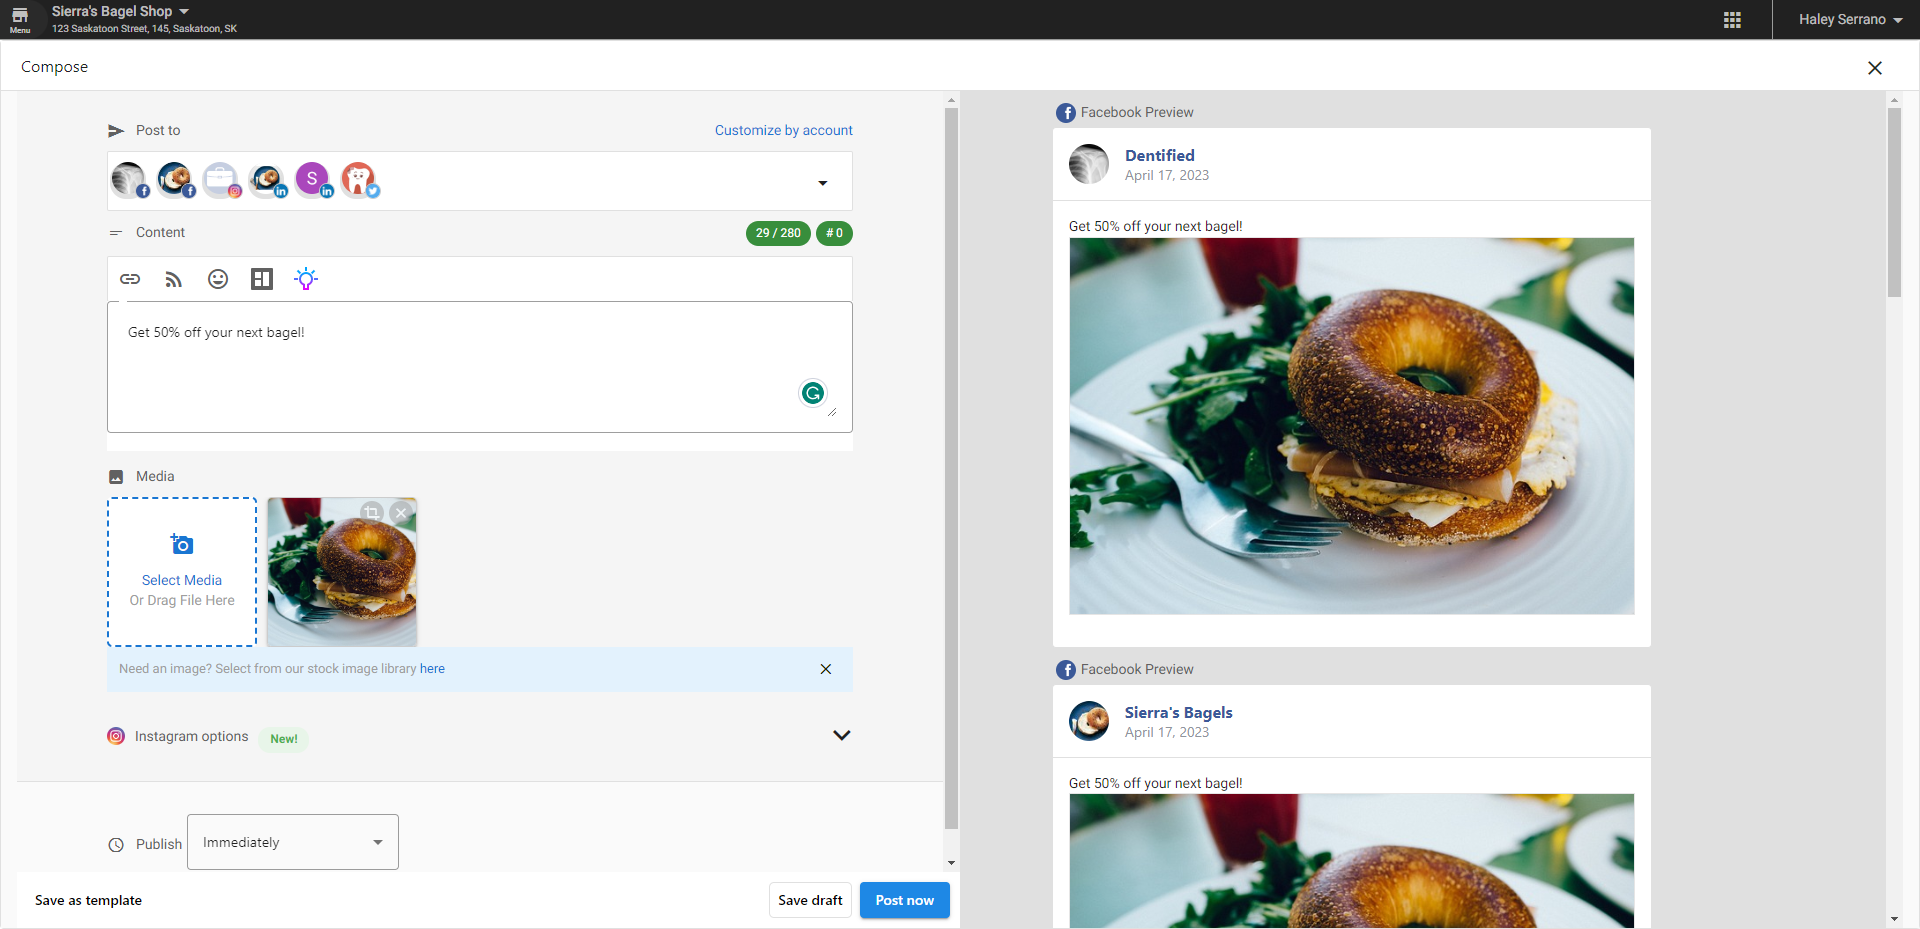Select the purple S LinkedIn account avatar
Image resolution: width=1920 pixels, height=929 pixels.
pos(314,180)
